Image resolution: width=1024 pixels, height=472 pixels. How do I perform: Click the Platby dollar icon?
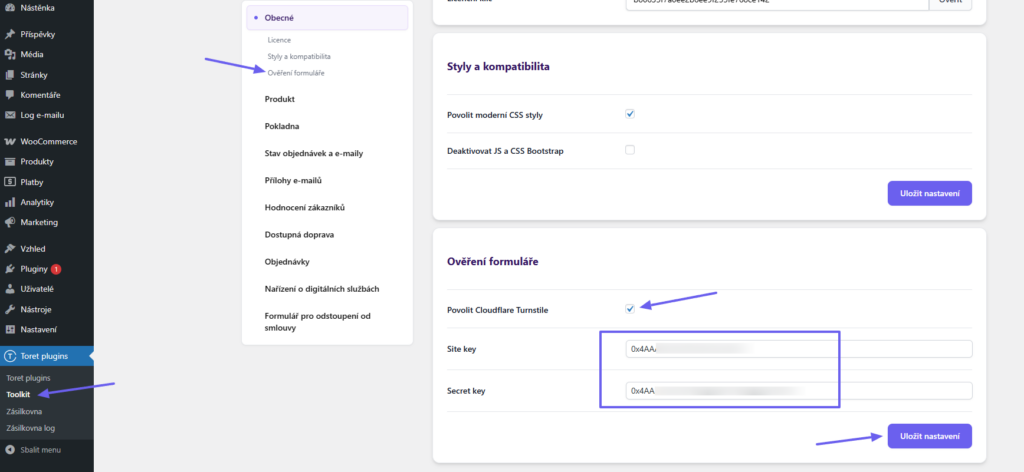tap(10, 181)
